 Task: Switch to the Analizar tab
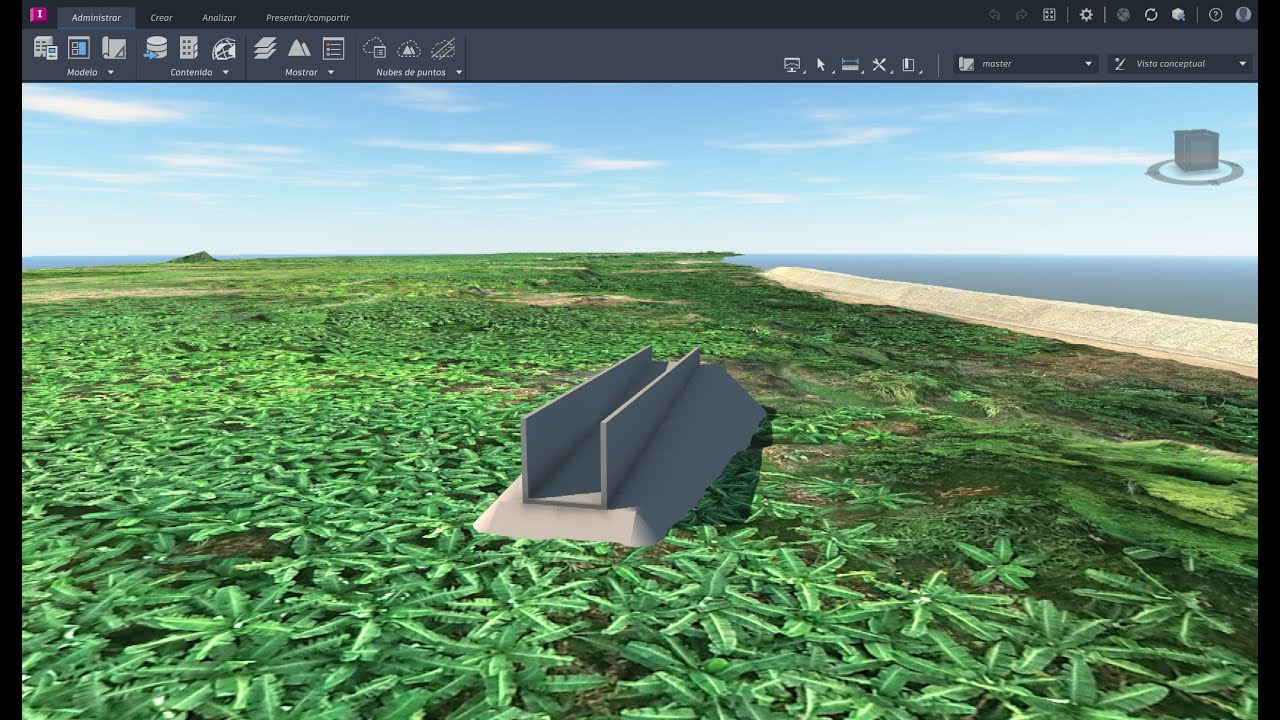(x=219, y=18)
